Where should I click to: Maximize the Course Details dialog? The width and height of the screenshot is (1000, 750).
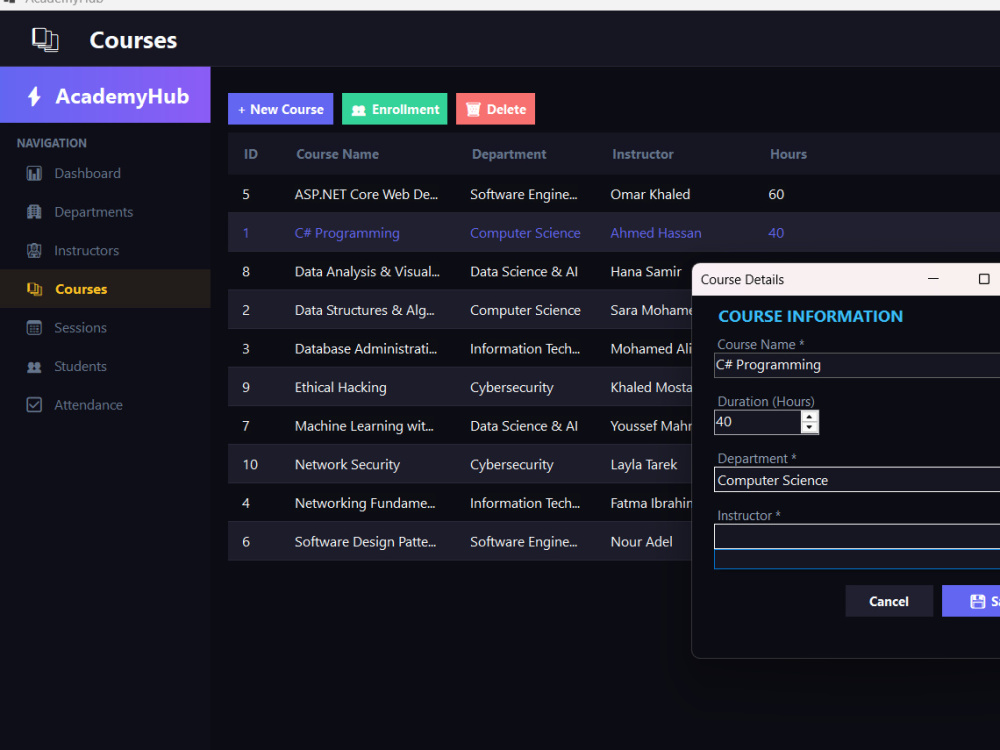[x=984, y=279]
